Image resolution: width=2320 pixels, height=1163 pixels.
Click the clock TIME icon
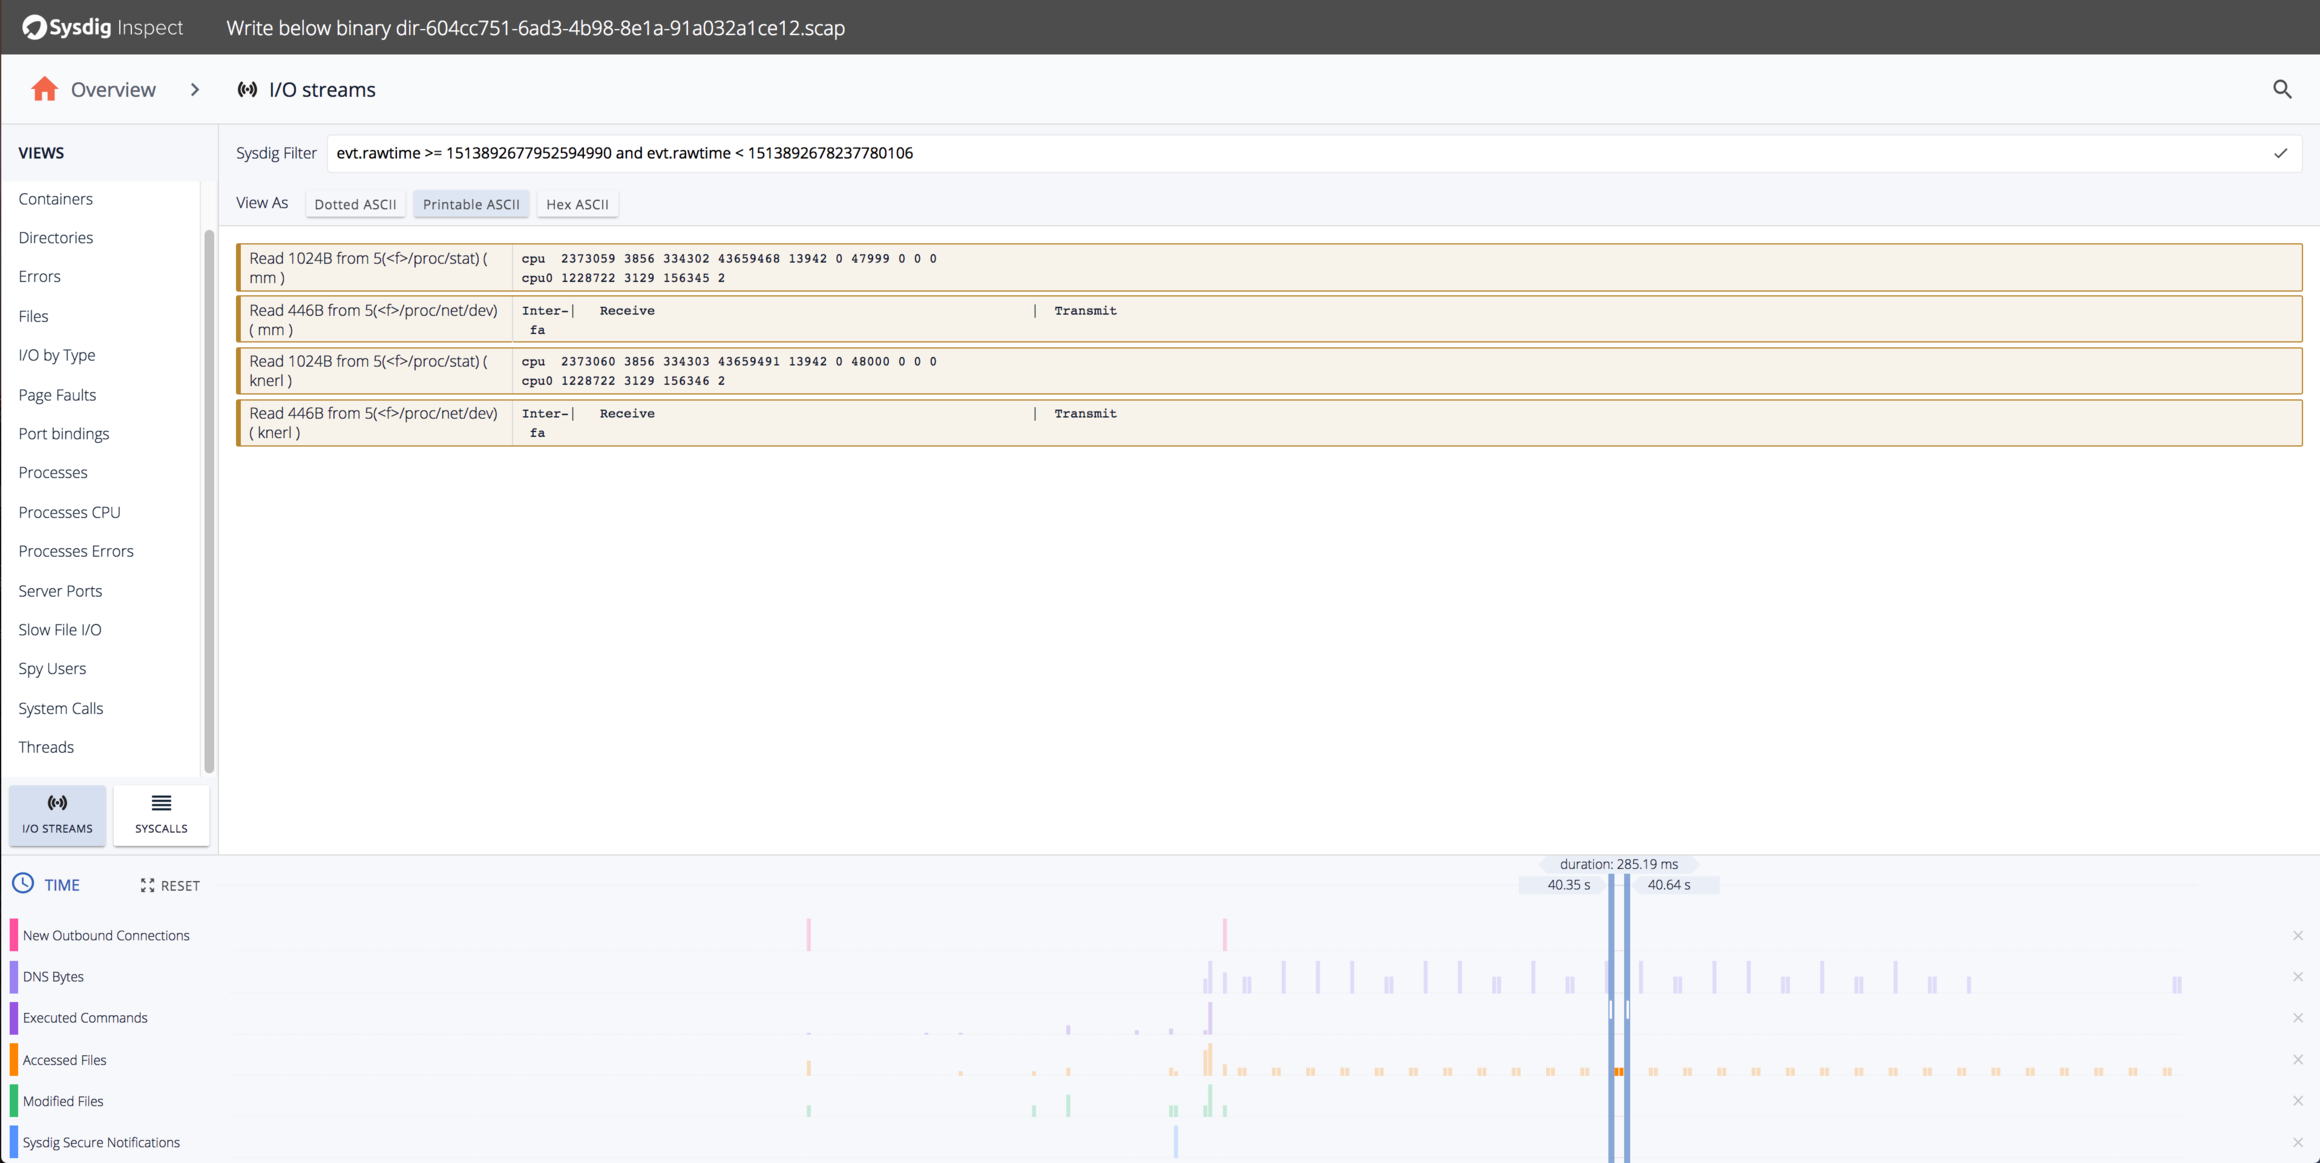coord(23,884)
